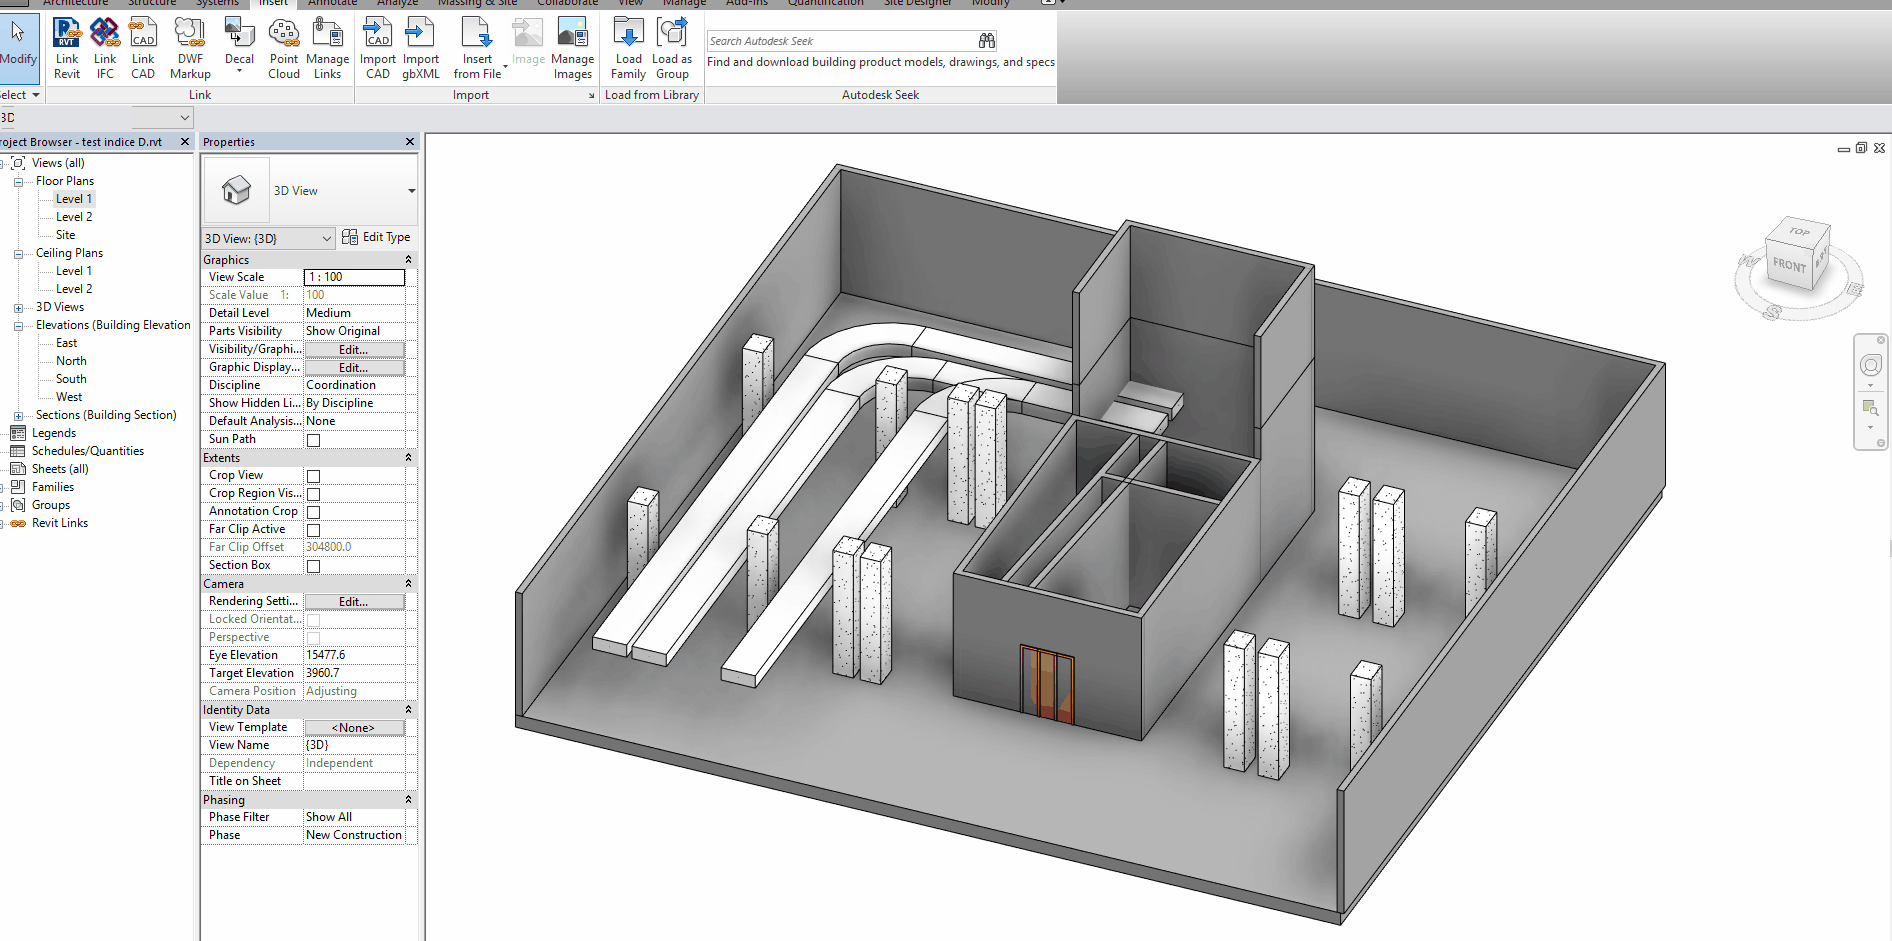Click Edit for Visibility/Graphics overrides
The height and width of the screenshot is (941, 1892).
pyautogui.click(x=354, y=349)
